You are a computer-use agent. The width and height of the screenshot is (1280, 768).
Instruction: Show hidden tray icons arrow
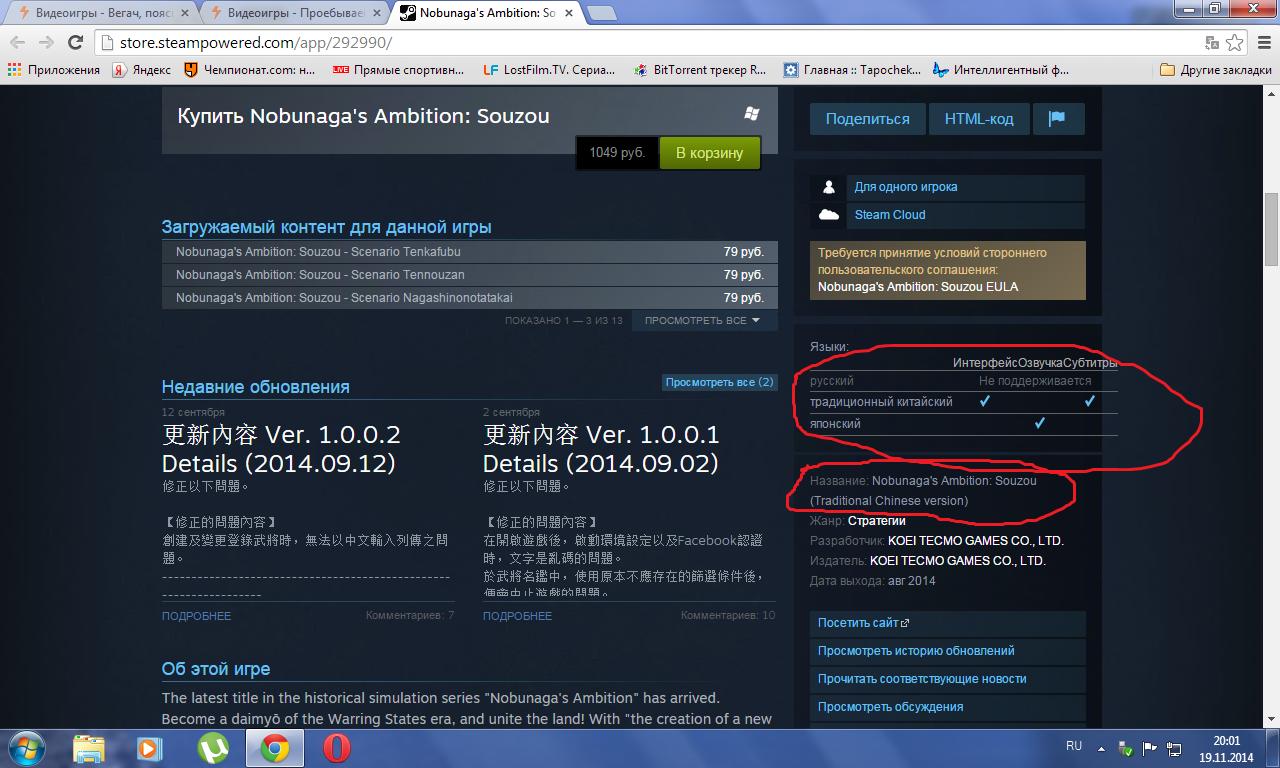click(x=1103, y=748)
